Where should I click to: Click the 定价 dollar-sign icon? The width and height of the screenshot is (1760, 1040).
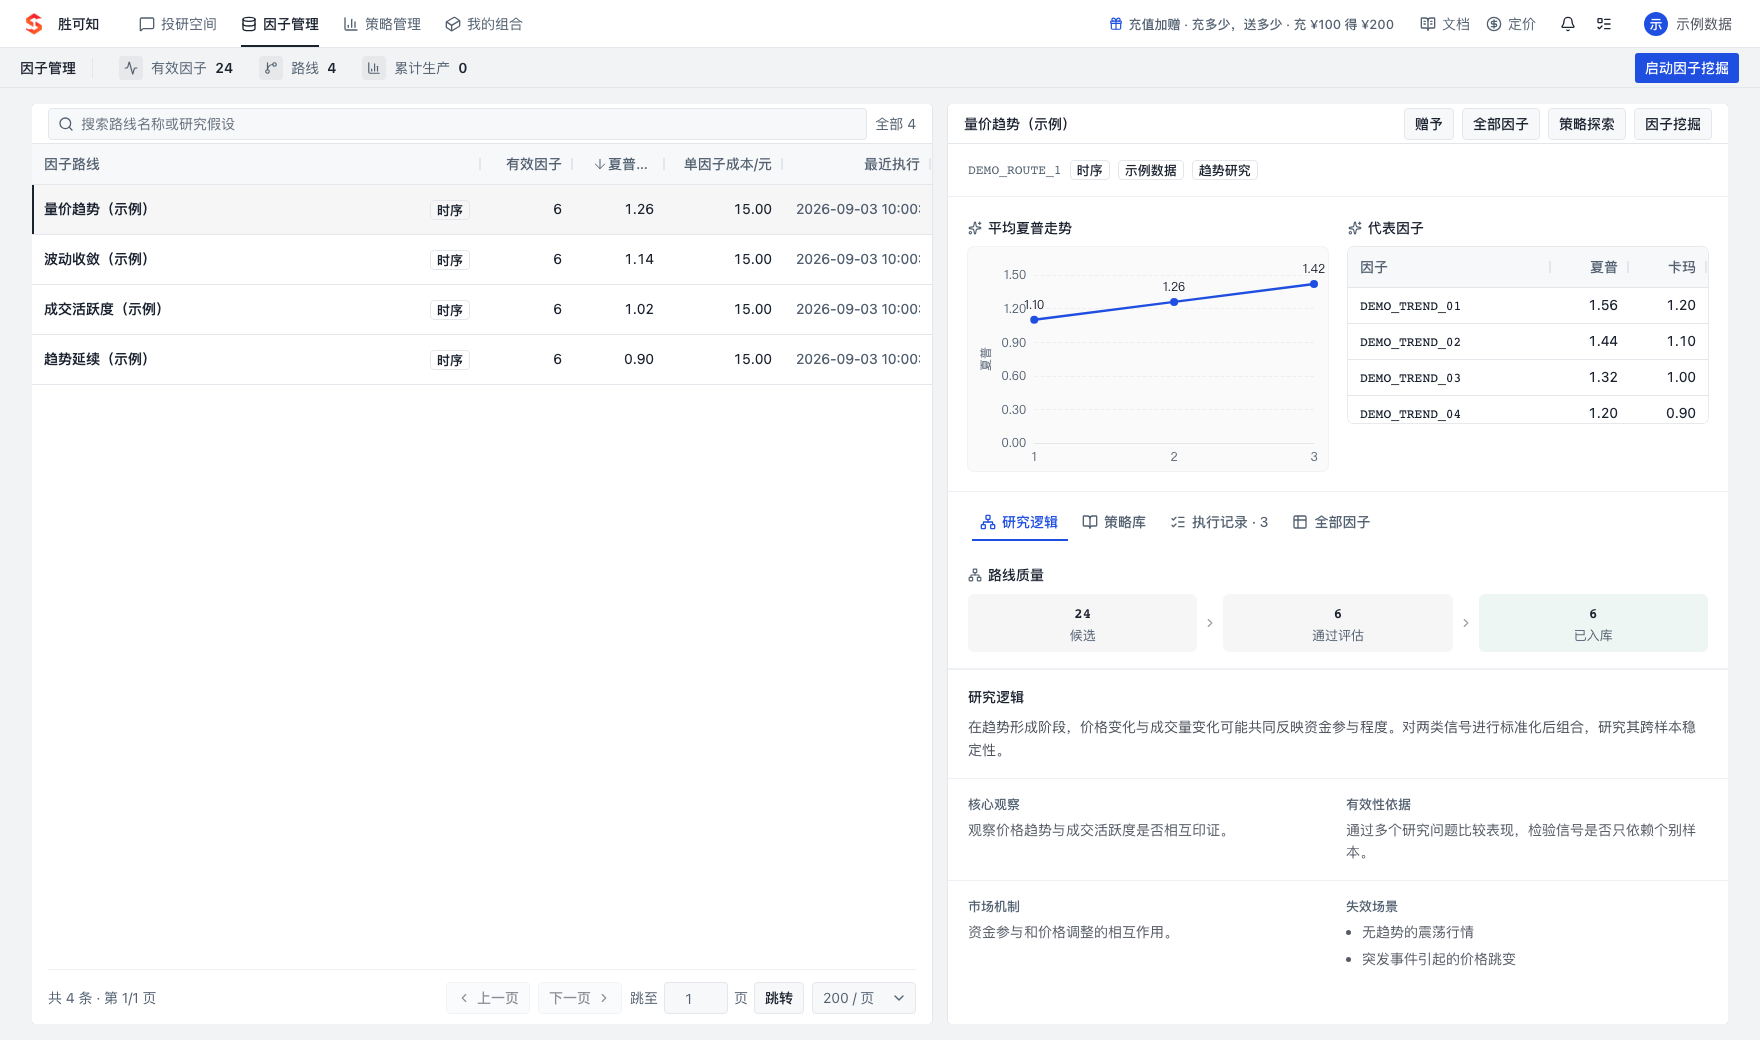pos(1494,24)
